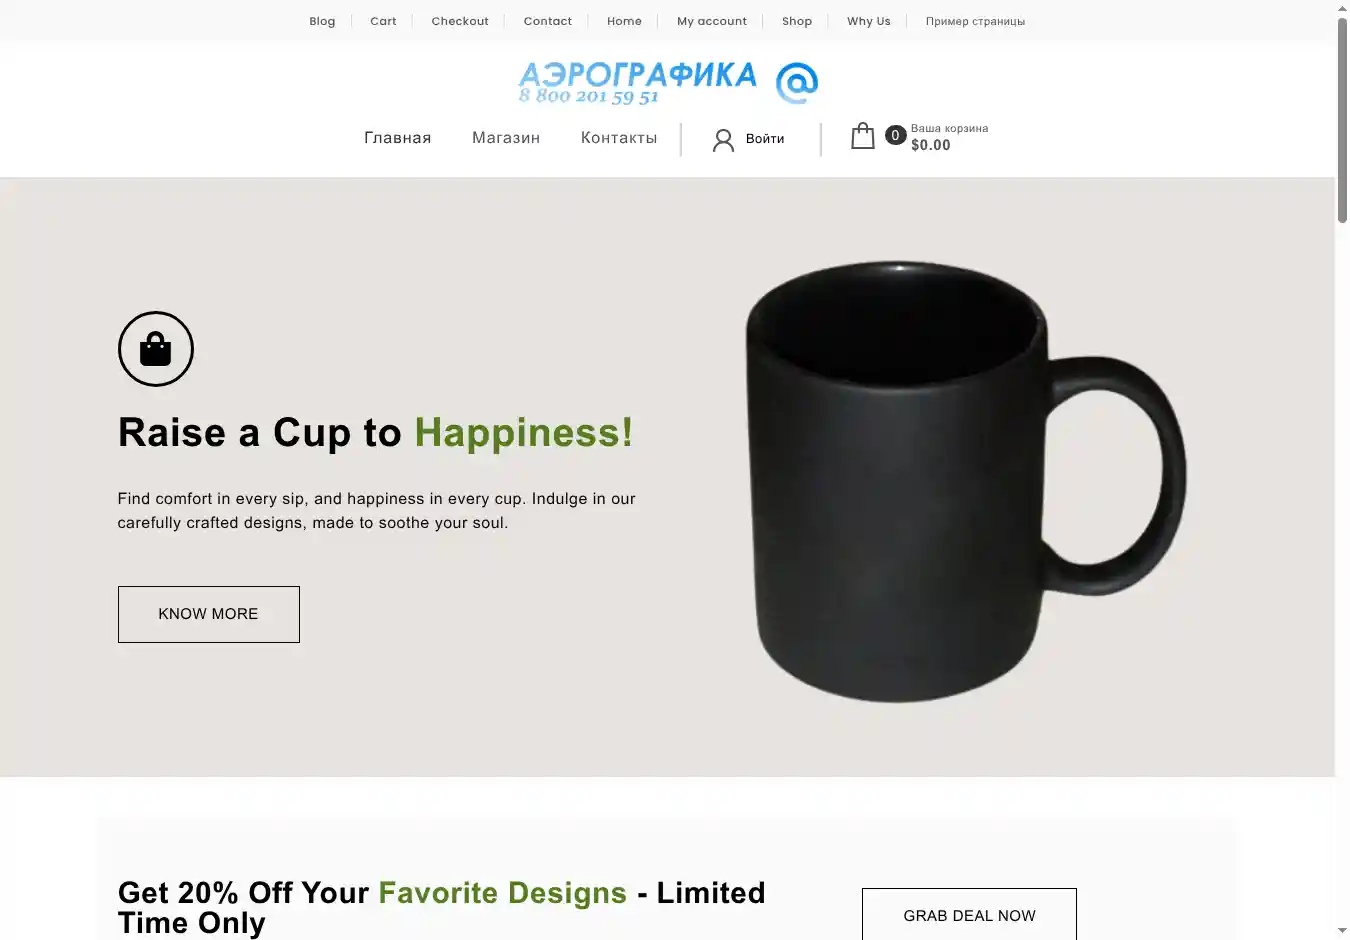Click the black mug image
The image size is (1350, 940).
coord(966,481)
